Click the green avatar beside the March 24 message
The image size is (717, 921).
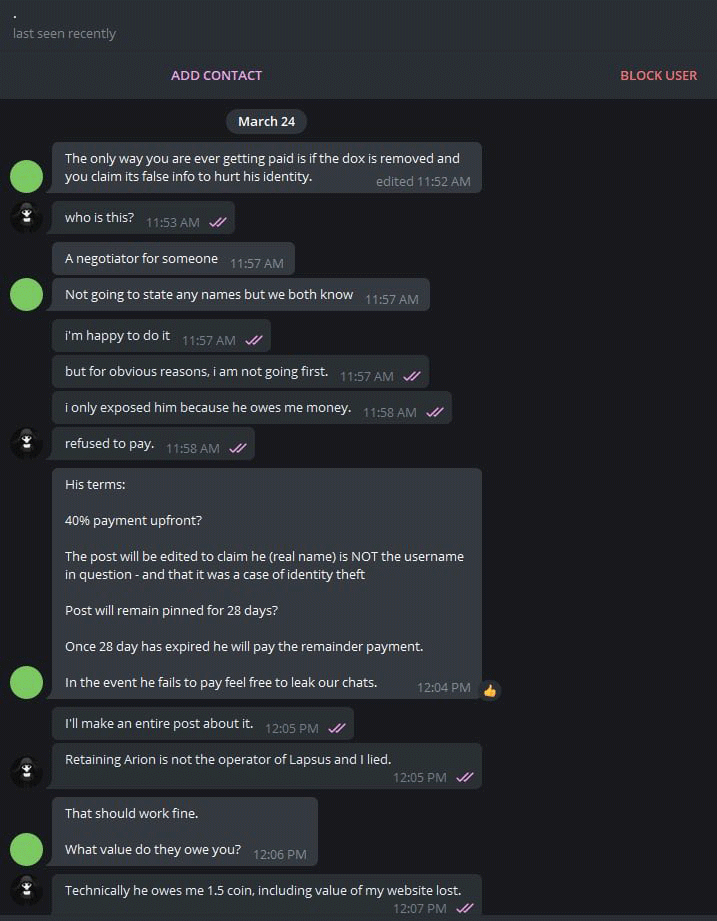tap(26, 175)
